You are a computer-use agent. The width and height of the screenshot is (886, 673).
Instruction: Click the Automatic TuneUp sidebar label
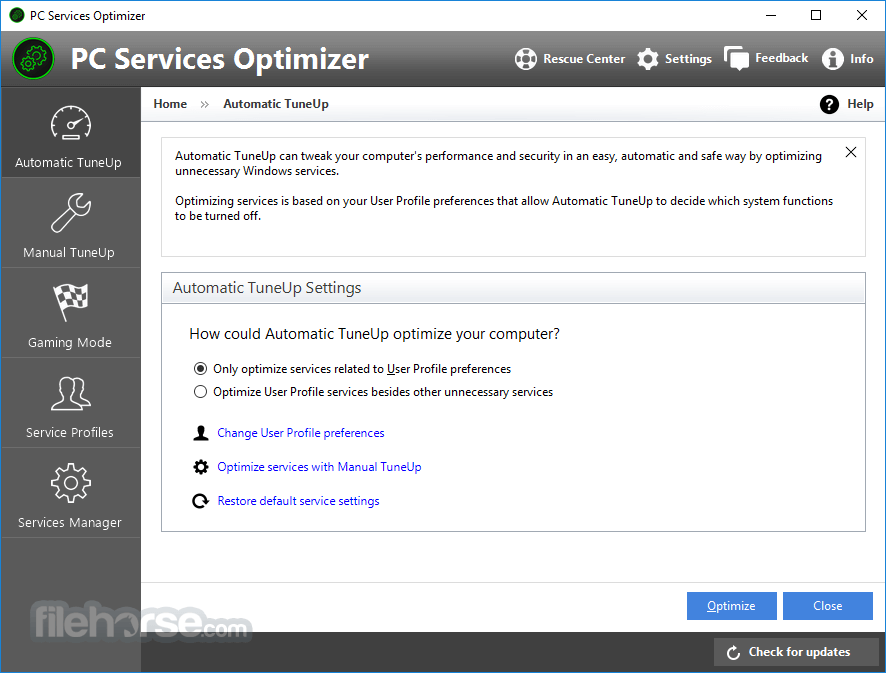(68, 163)
